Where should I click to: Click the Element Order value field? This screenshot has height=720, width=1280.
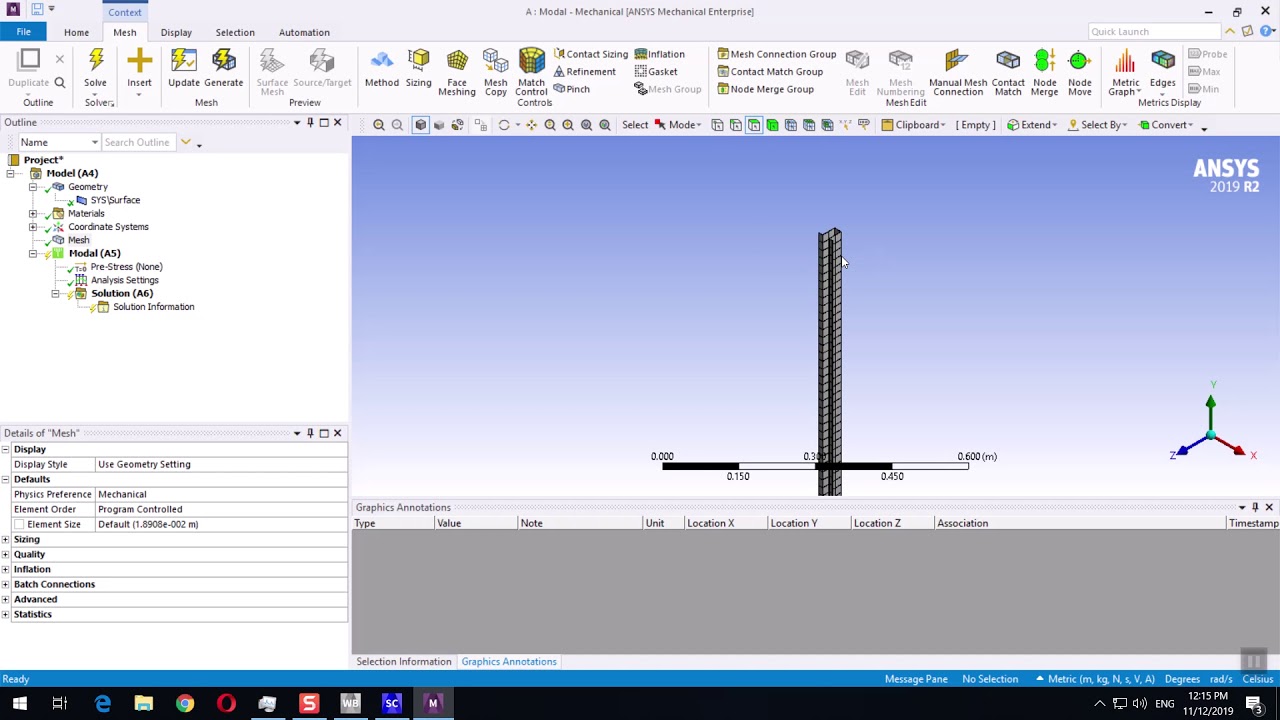click(221, 509)
